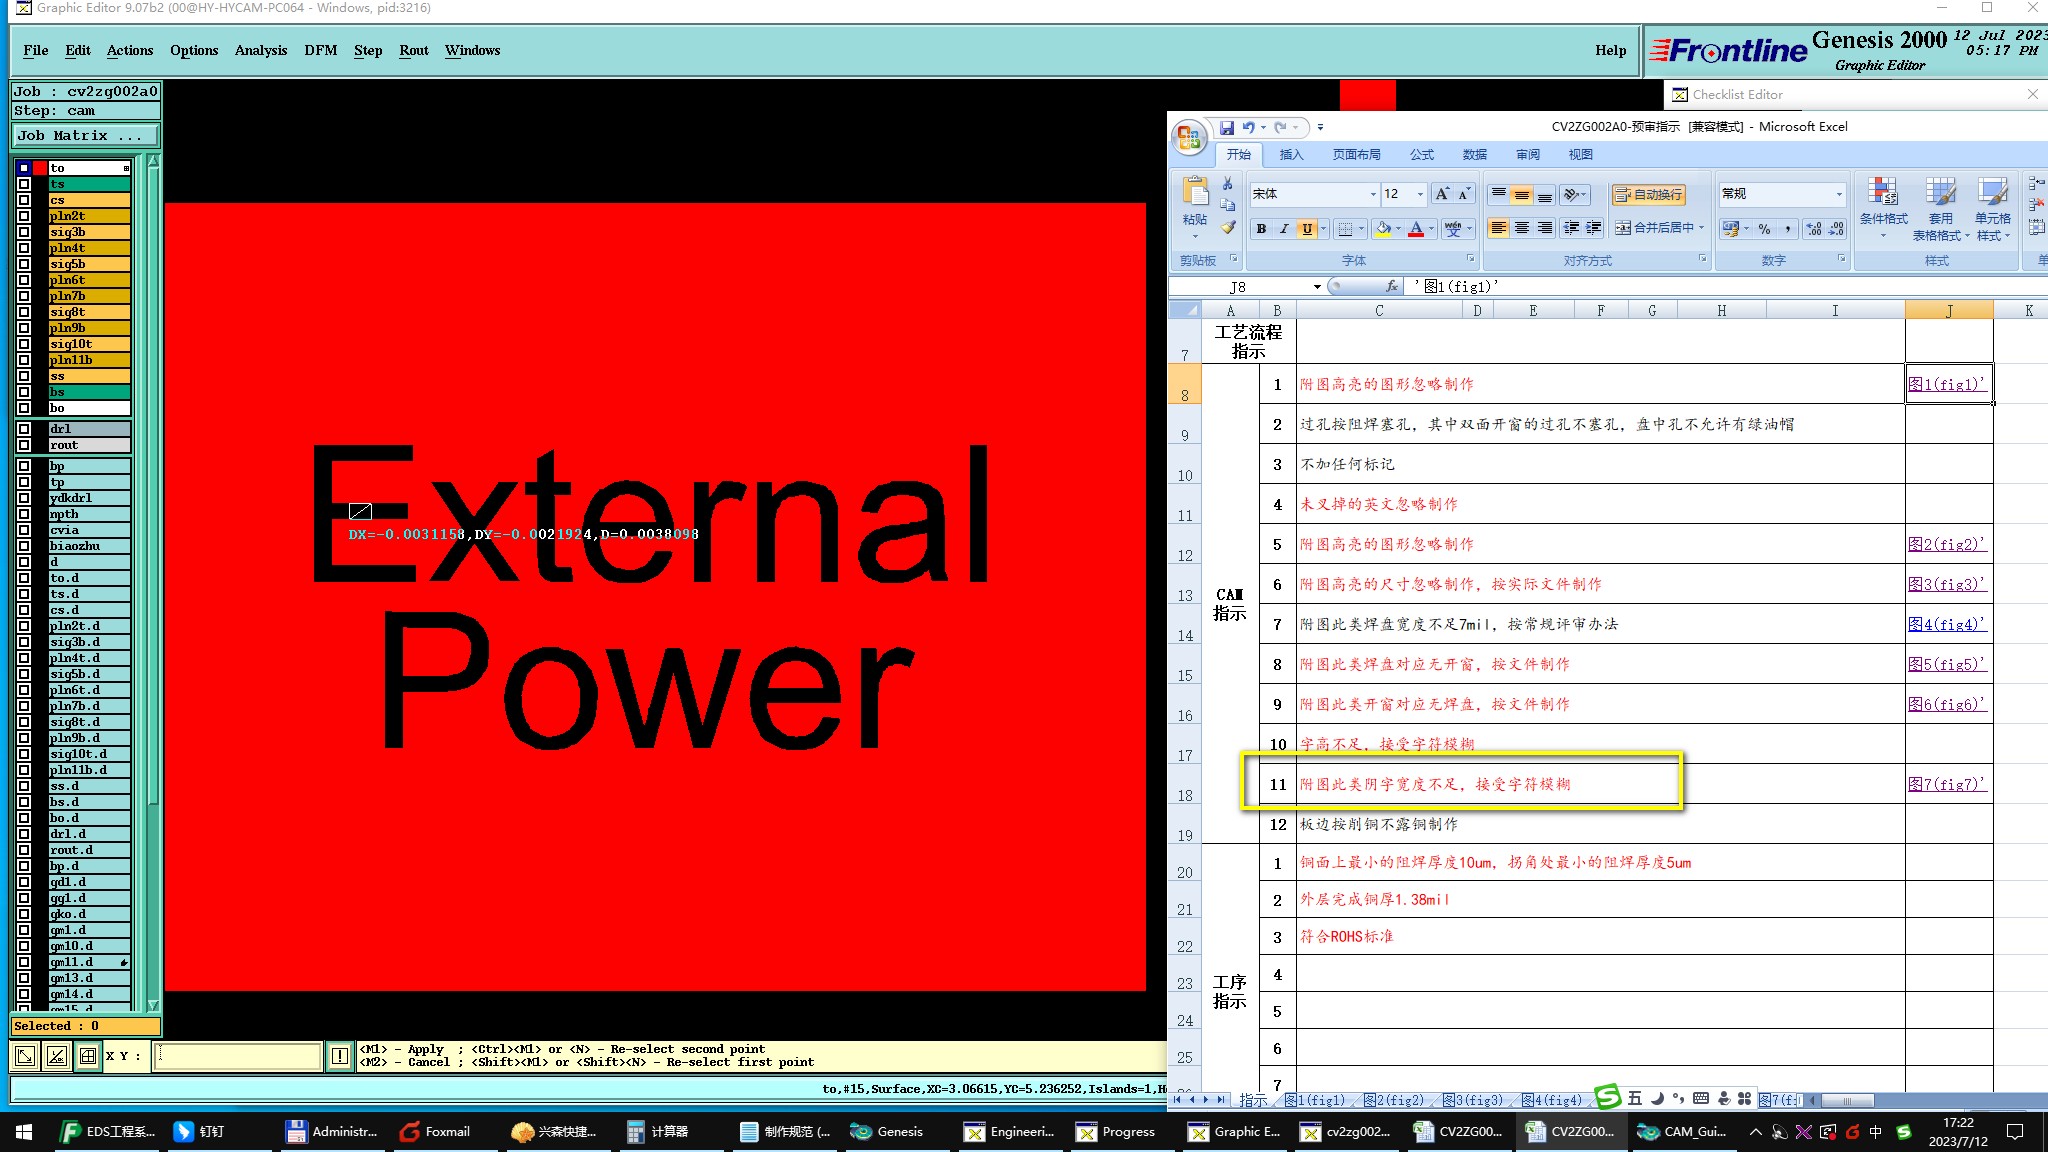Open the Analysis menu

pos(260,50)
